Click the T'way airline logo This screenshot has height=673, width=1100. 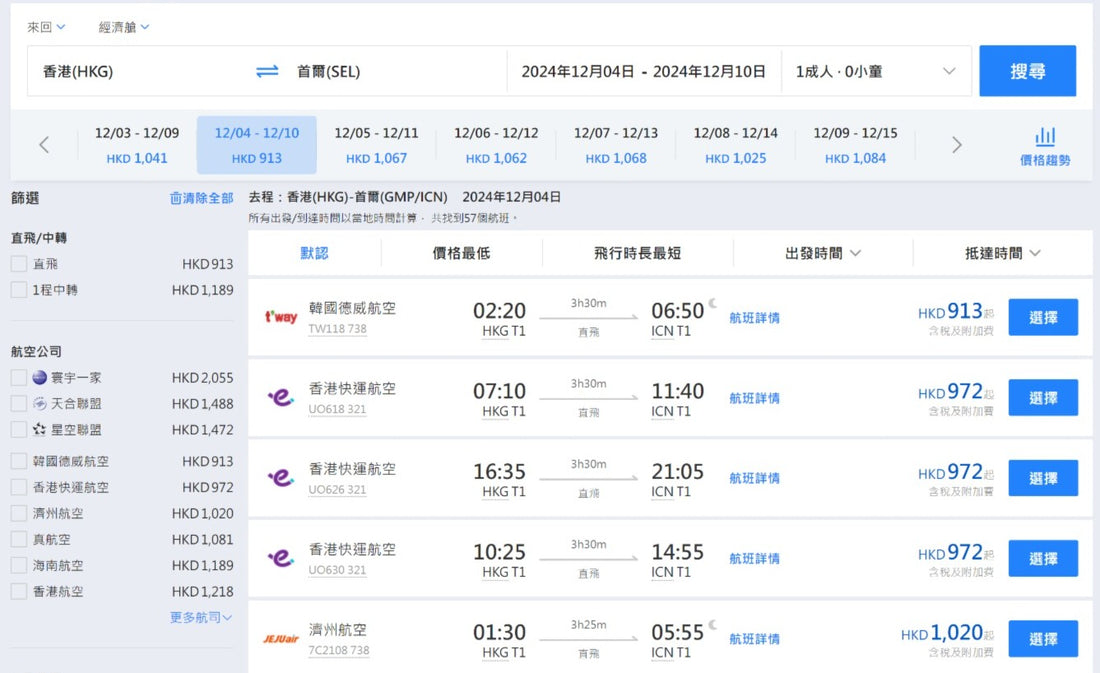[280, 317]
